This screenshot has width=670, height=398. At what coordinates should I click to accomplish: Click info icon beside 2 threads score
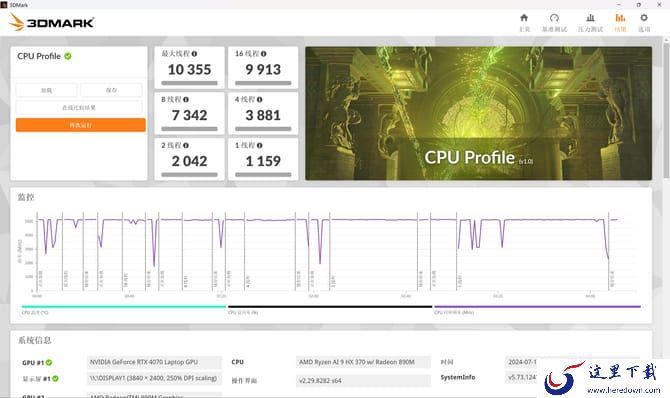(186, 145)
